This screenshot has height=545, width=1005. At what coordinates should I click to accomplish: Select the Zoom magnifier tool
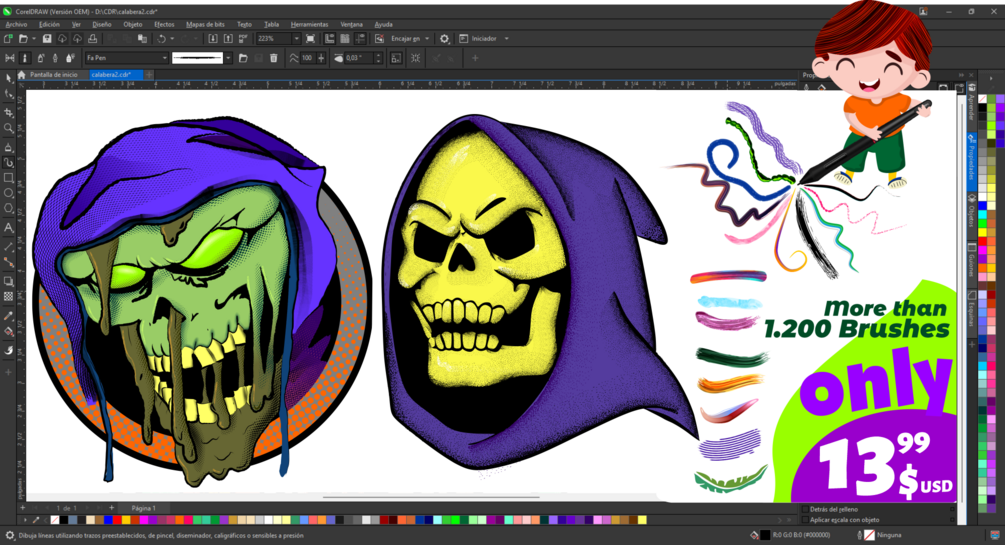[8, 128]
